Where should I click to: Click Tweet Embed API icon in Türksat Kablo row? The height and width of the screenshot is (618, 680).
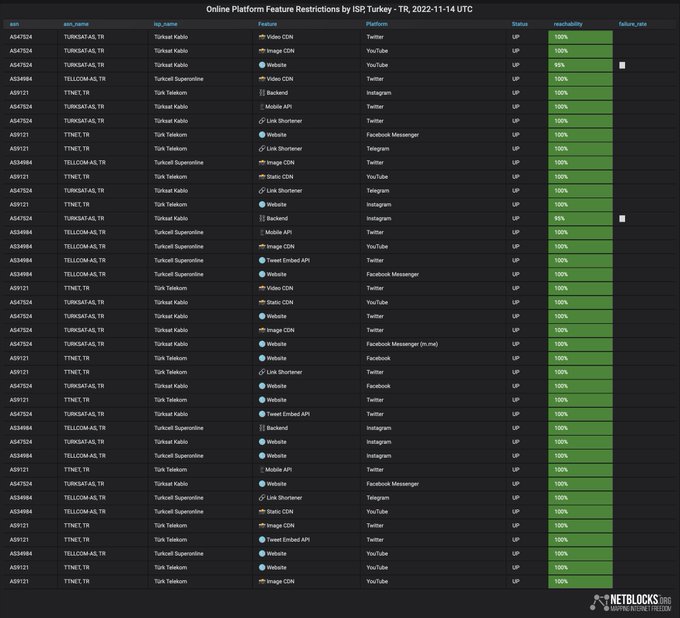pyautogui.click(x=262, y=414)
